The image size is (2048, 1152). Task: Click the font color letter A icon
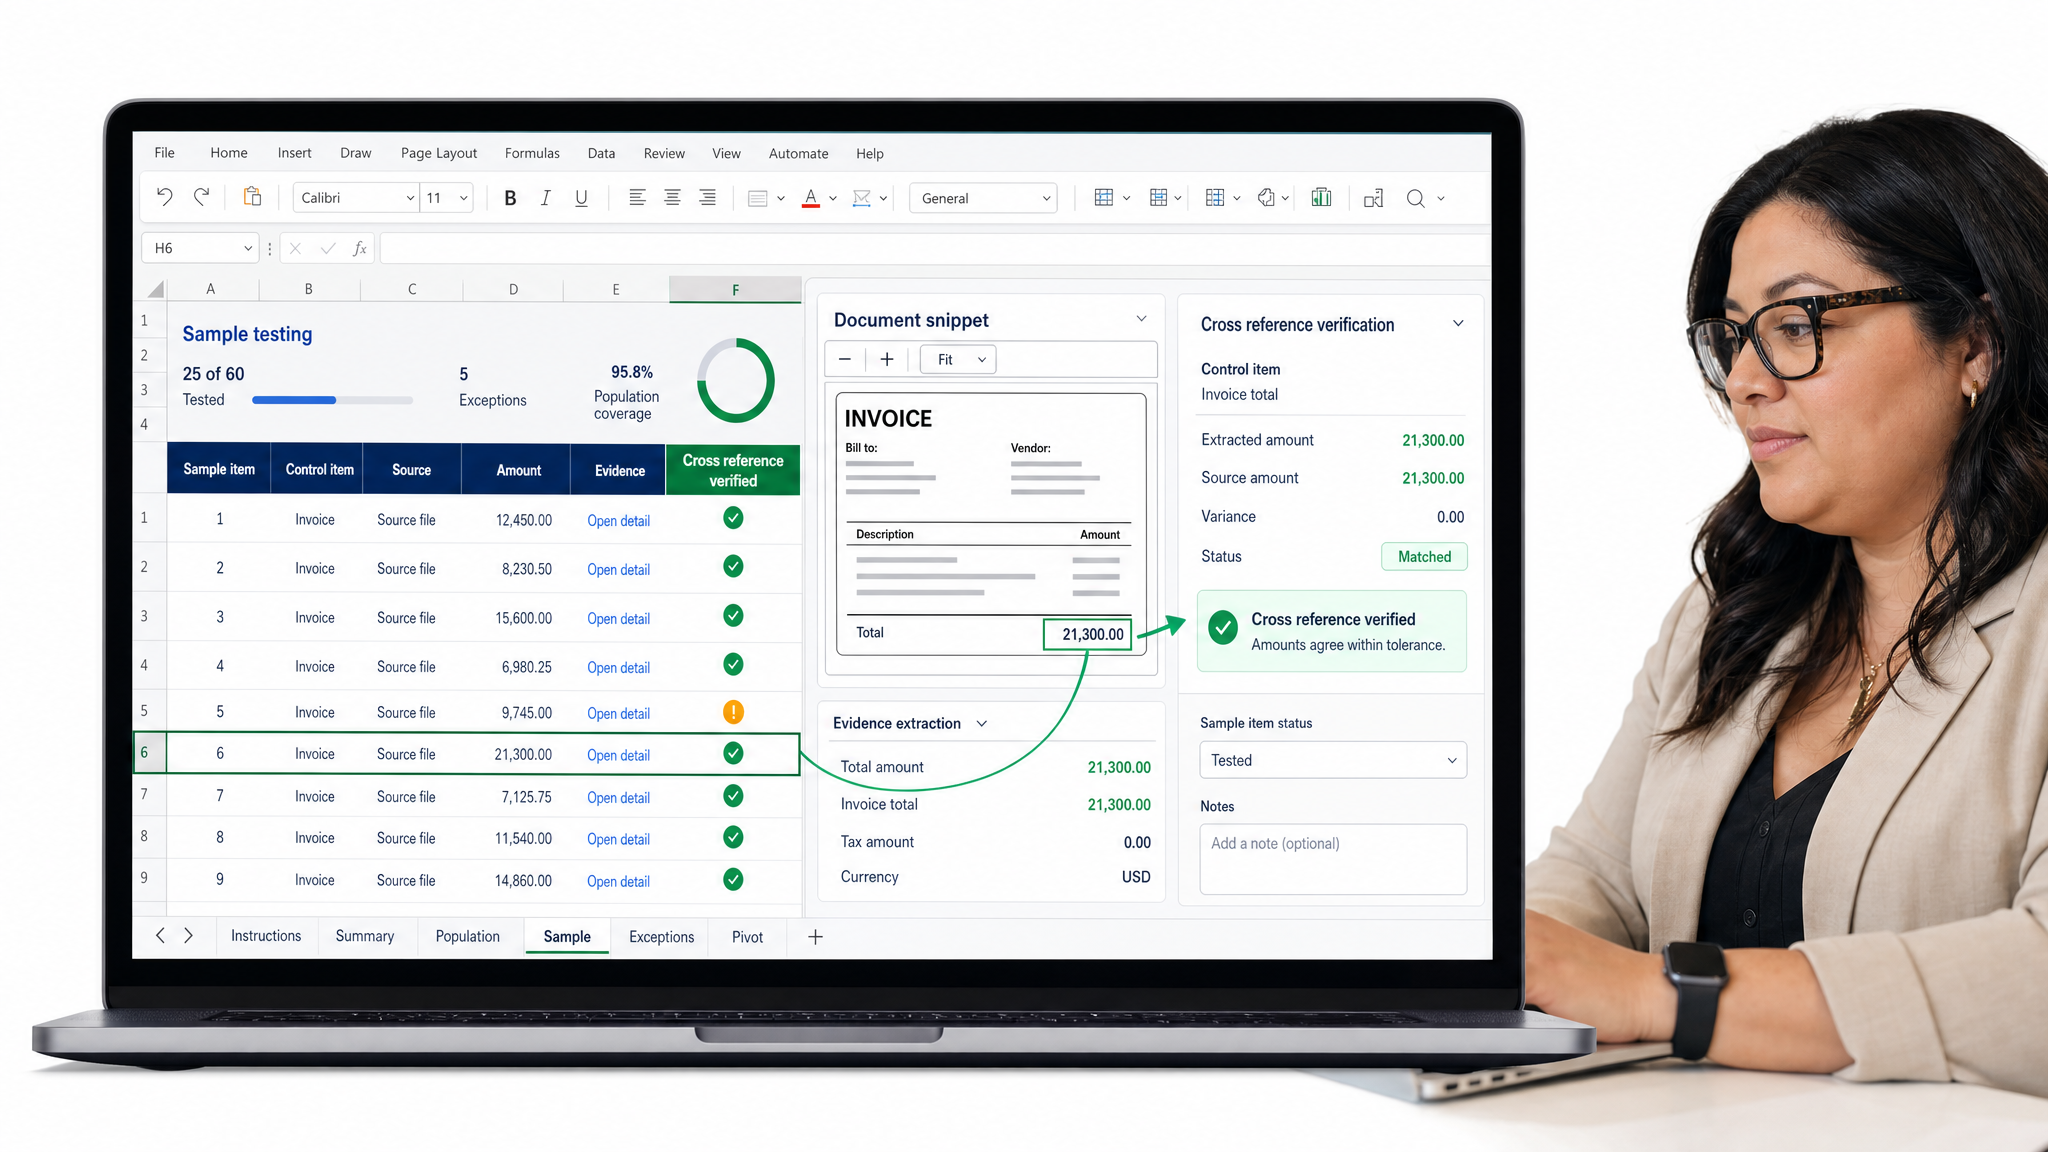click(x=811, y=198)
